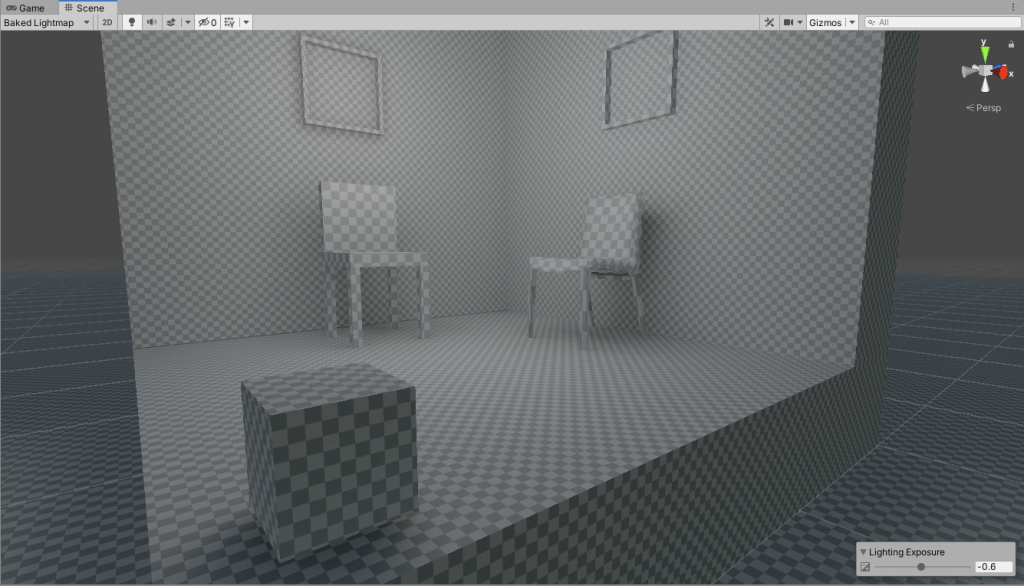Click the hidden objects visibility eye icon
The width and height of the screenshot is (1024, 586).
(206, 22)
